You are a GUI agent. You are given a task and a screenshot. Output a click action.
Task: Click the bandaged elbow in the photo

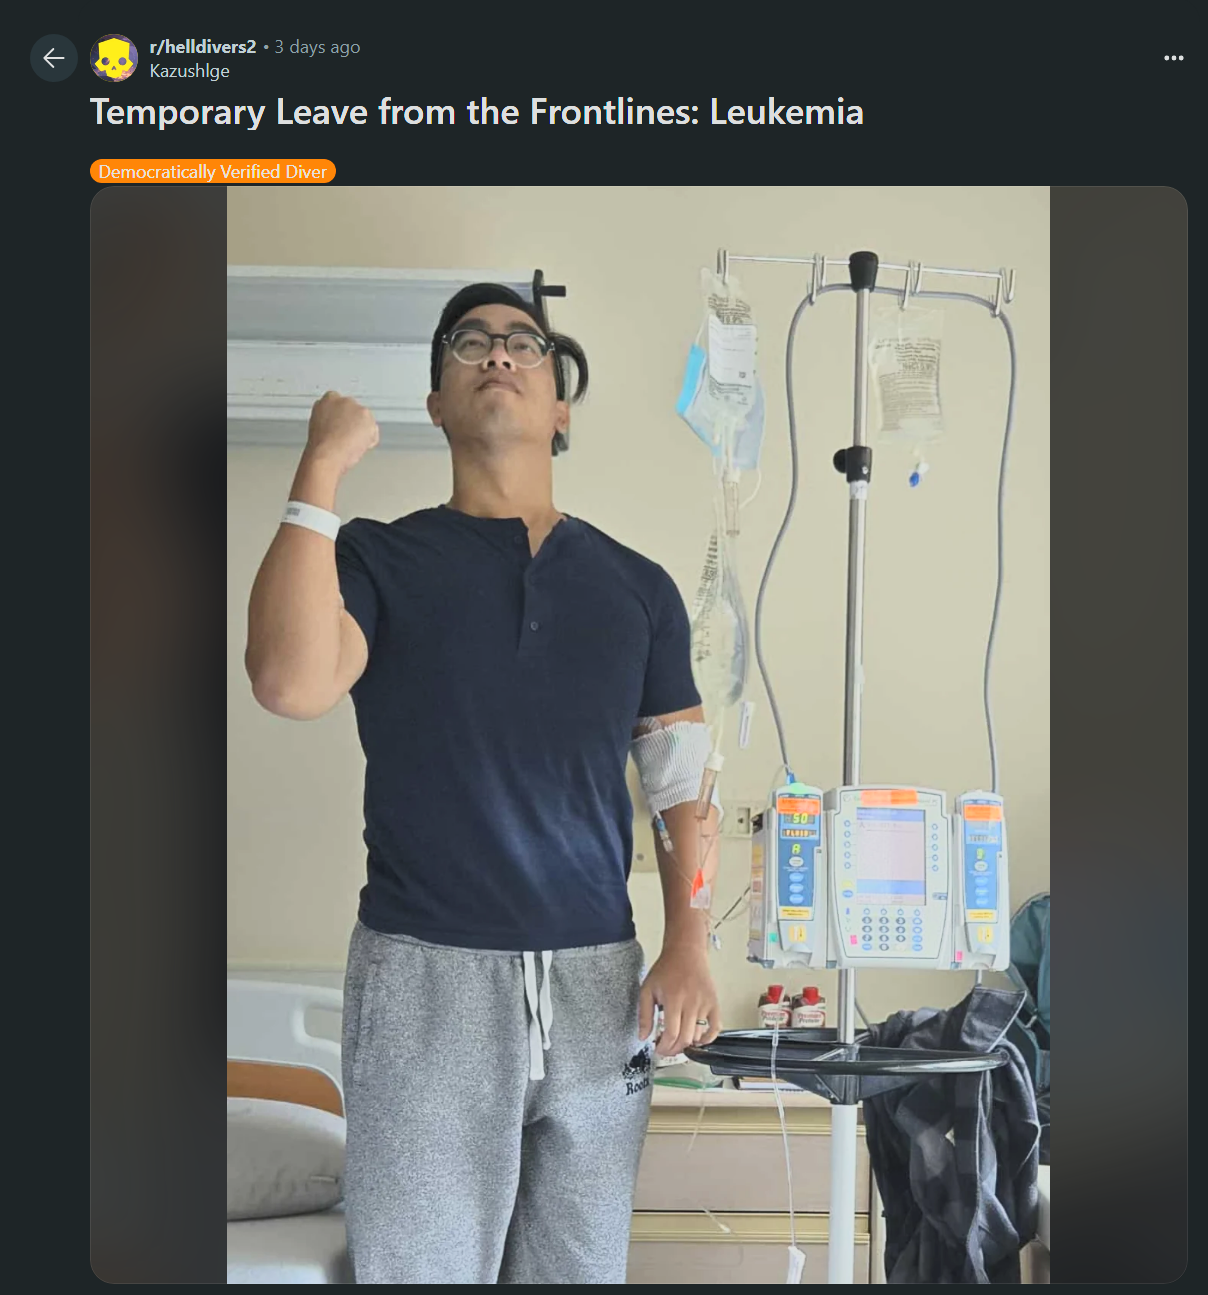pyautogui.click(x=671, y=765)
